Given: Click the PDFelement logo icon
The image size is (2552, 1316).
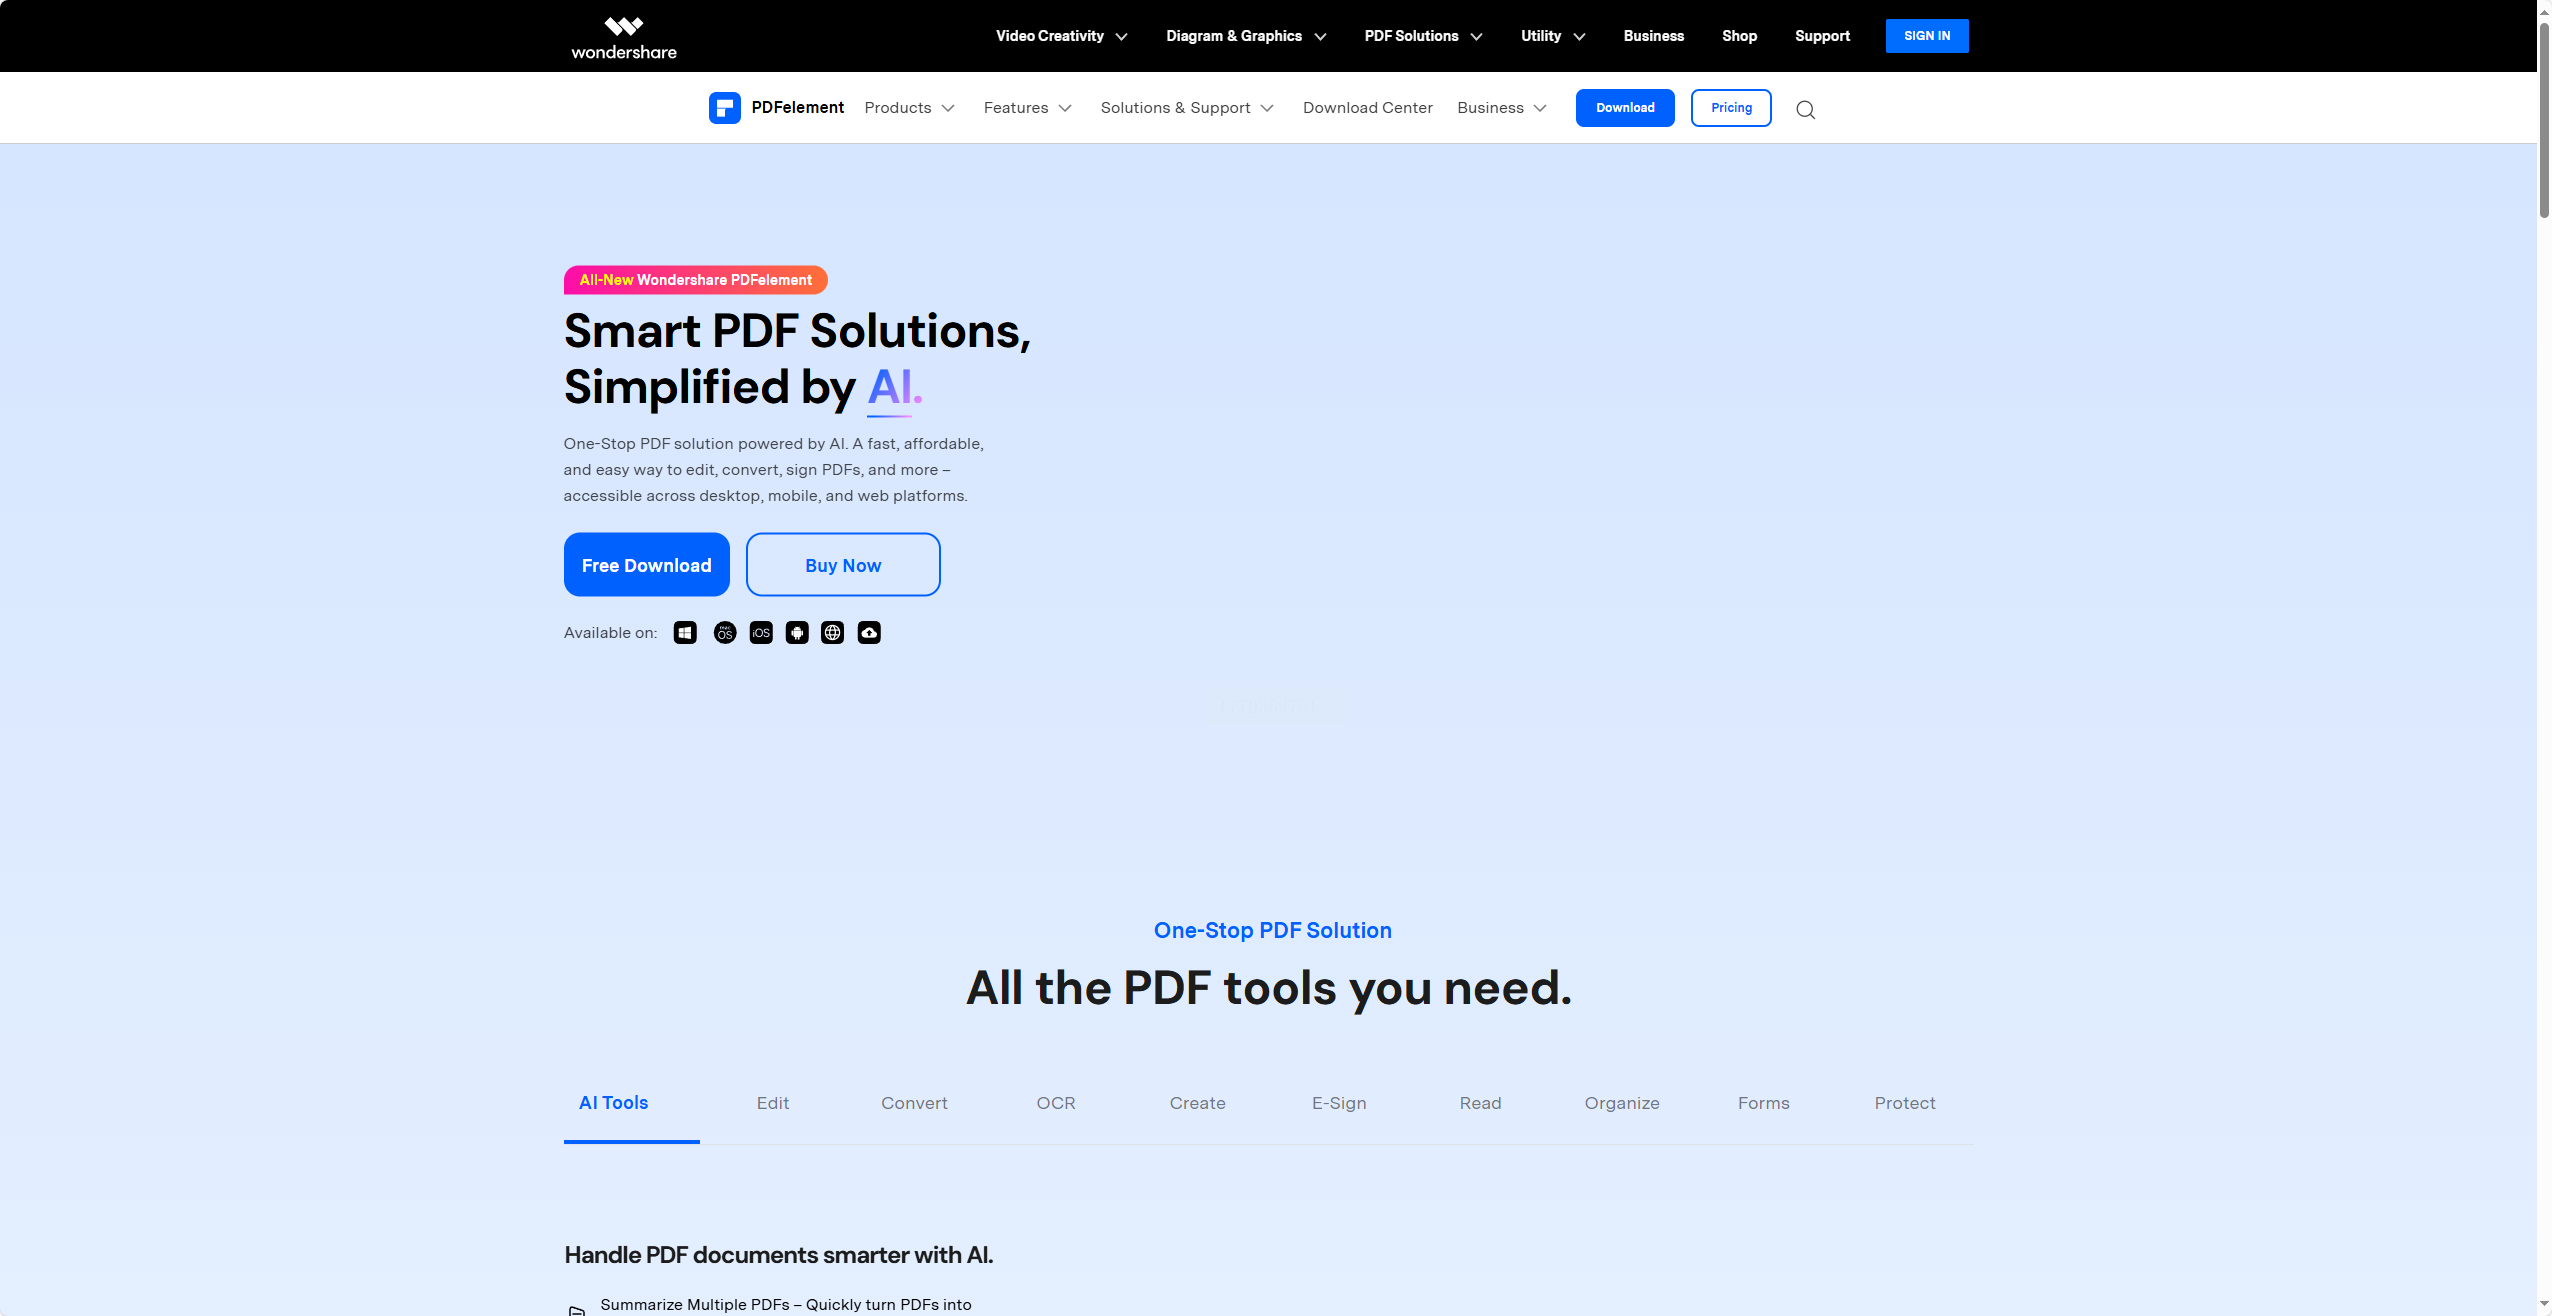Looking at the screenshot, I should coord(725,108).
